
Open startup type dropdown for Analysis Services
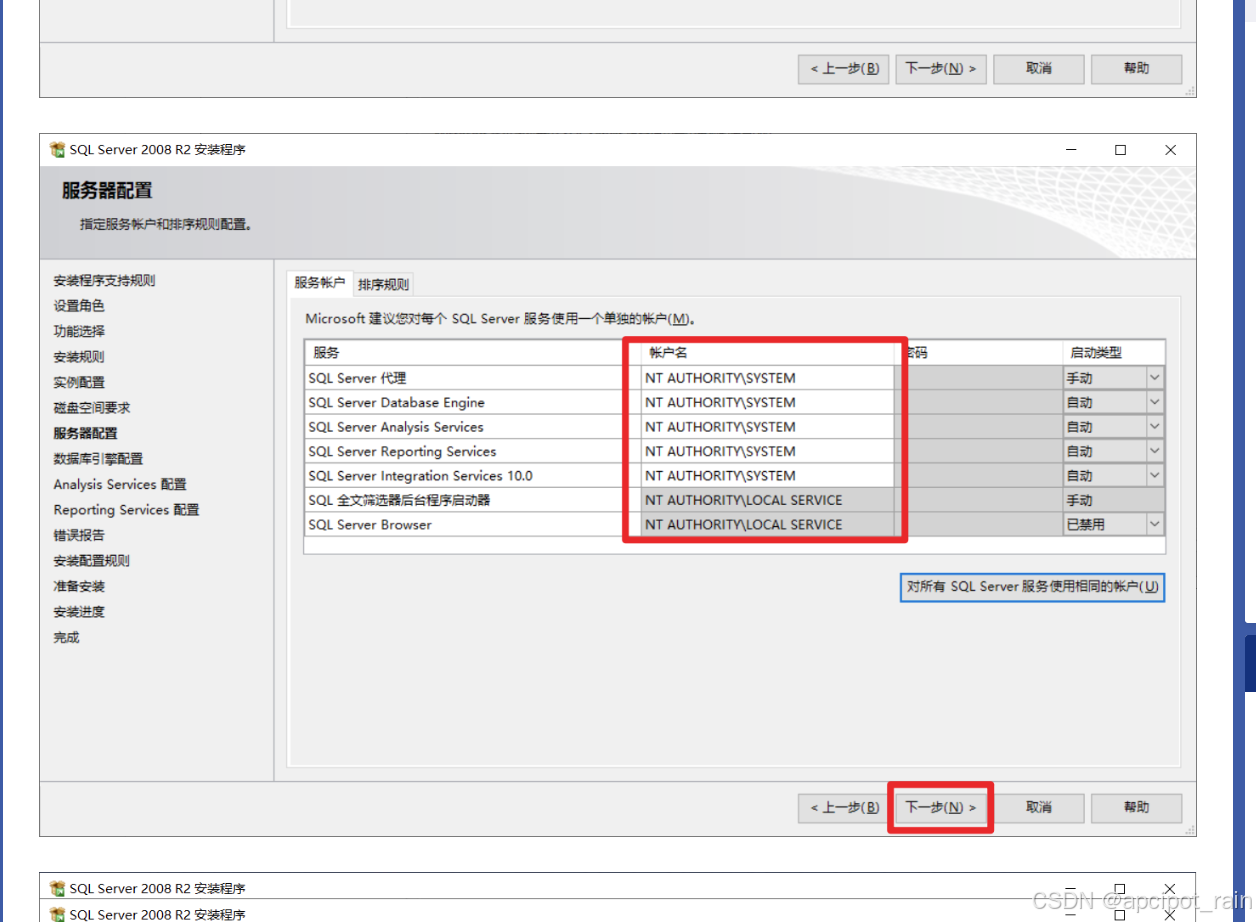pos(1155,427)
